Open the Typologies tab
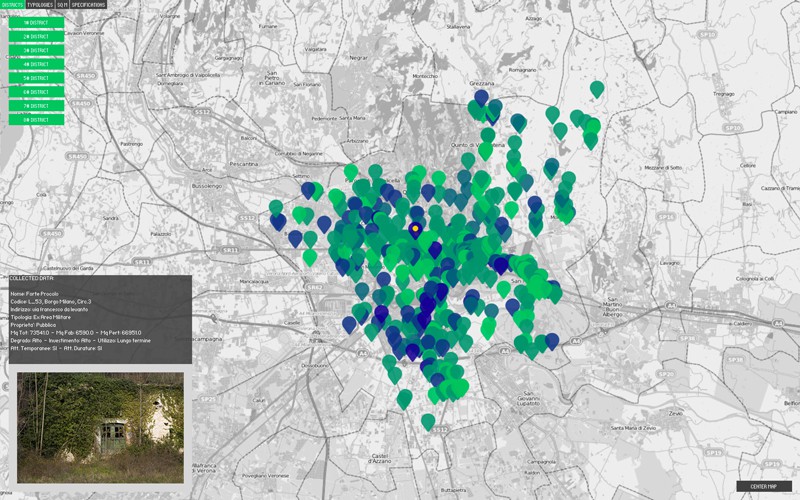 coord(40,5)
